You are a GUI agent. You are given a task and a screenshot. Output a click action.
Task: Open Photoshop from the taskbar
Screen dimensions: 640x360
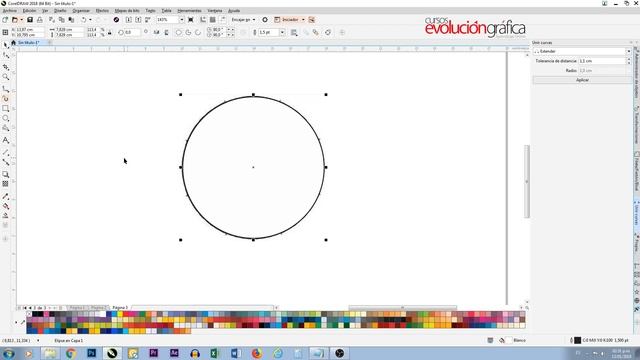coord(91,353)
